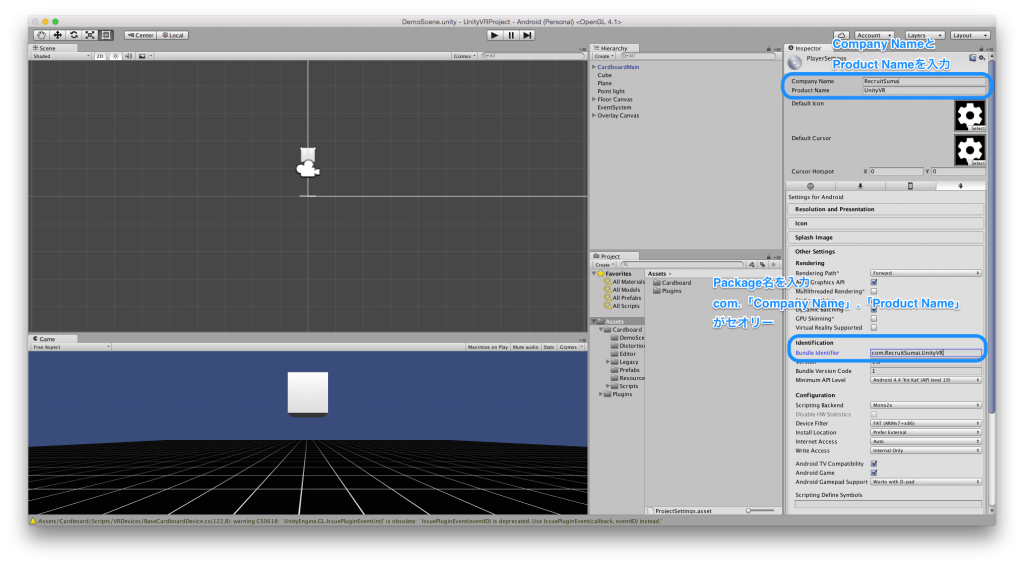Open the Free Aspect dropdown in Game view
The image size is (1024, 566).
coord(71,347)
